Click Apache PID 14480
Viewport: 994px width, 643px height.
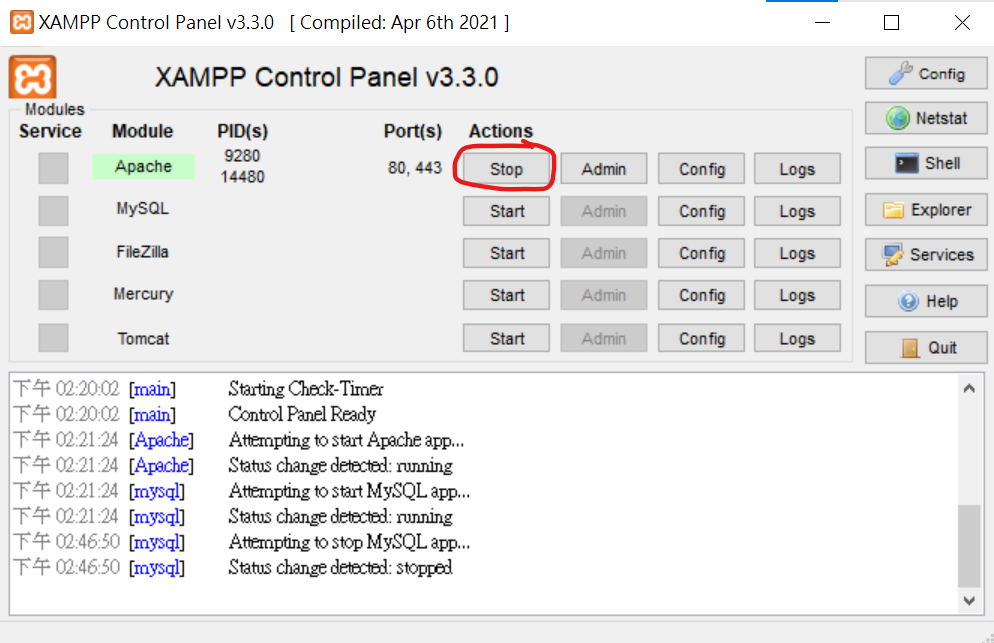(242, 177)
